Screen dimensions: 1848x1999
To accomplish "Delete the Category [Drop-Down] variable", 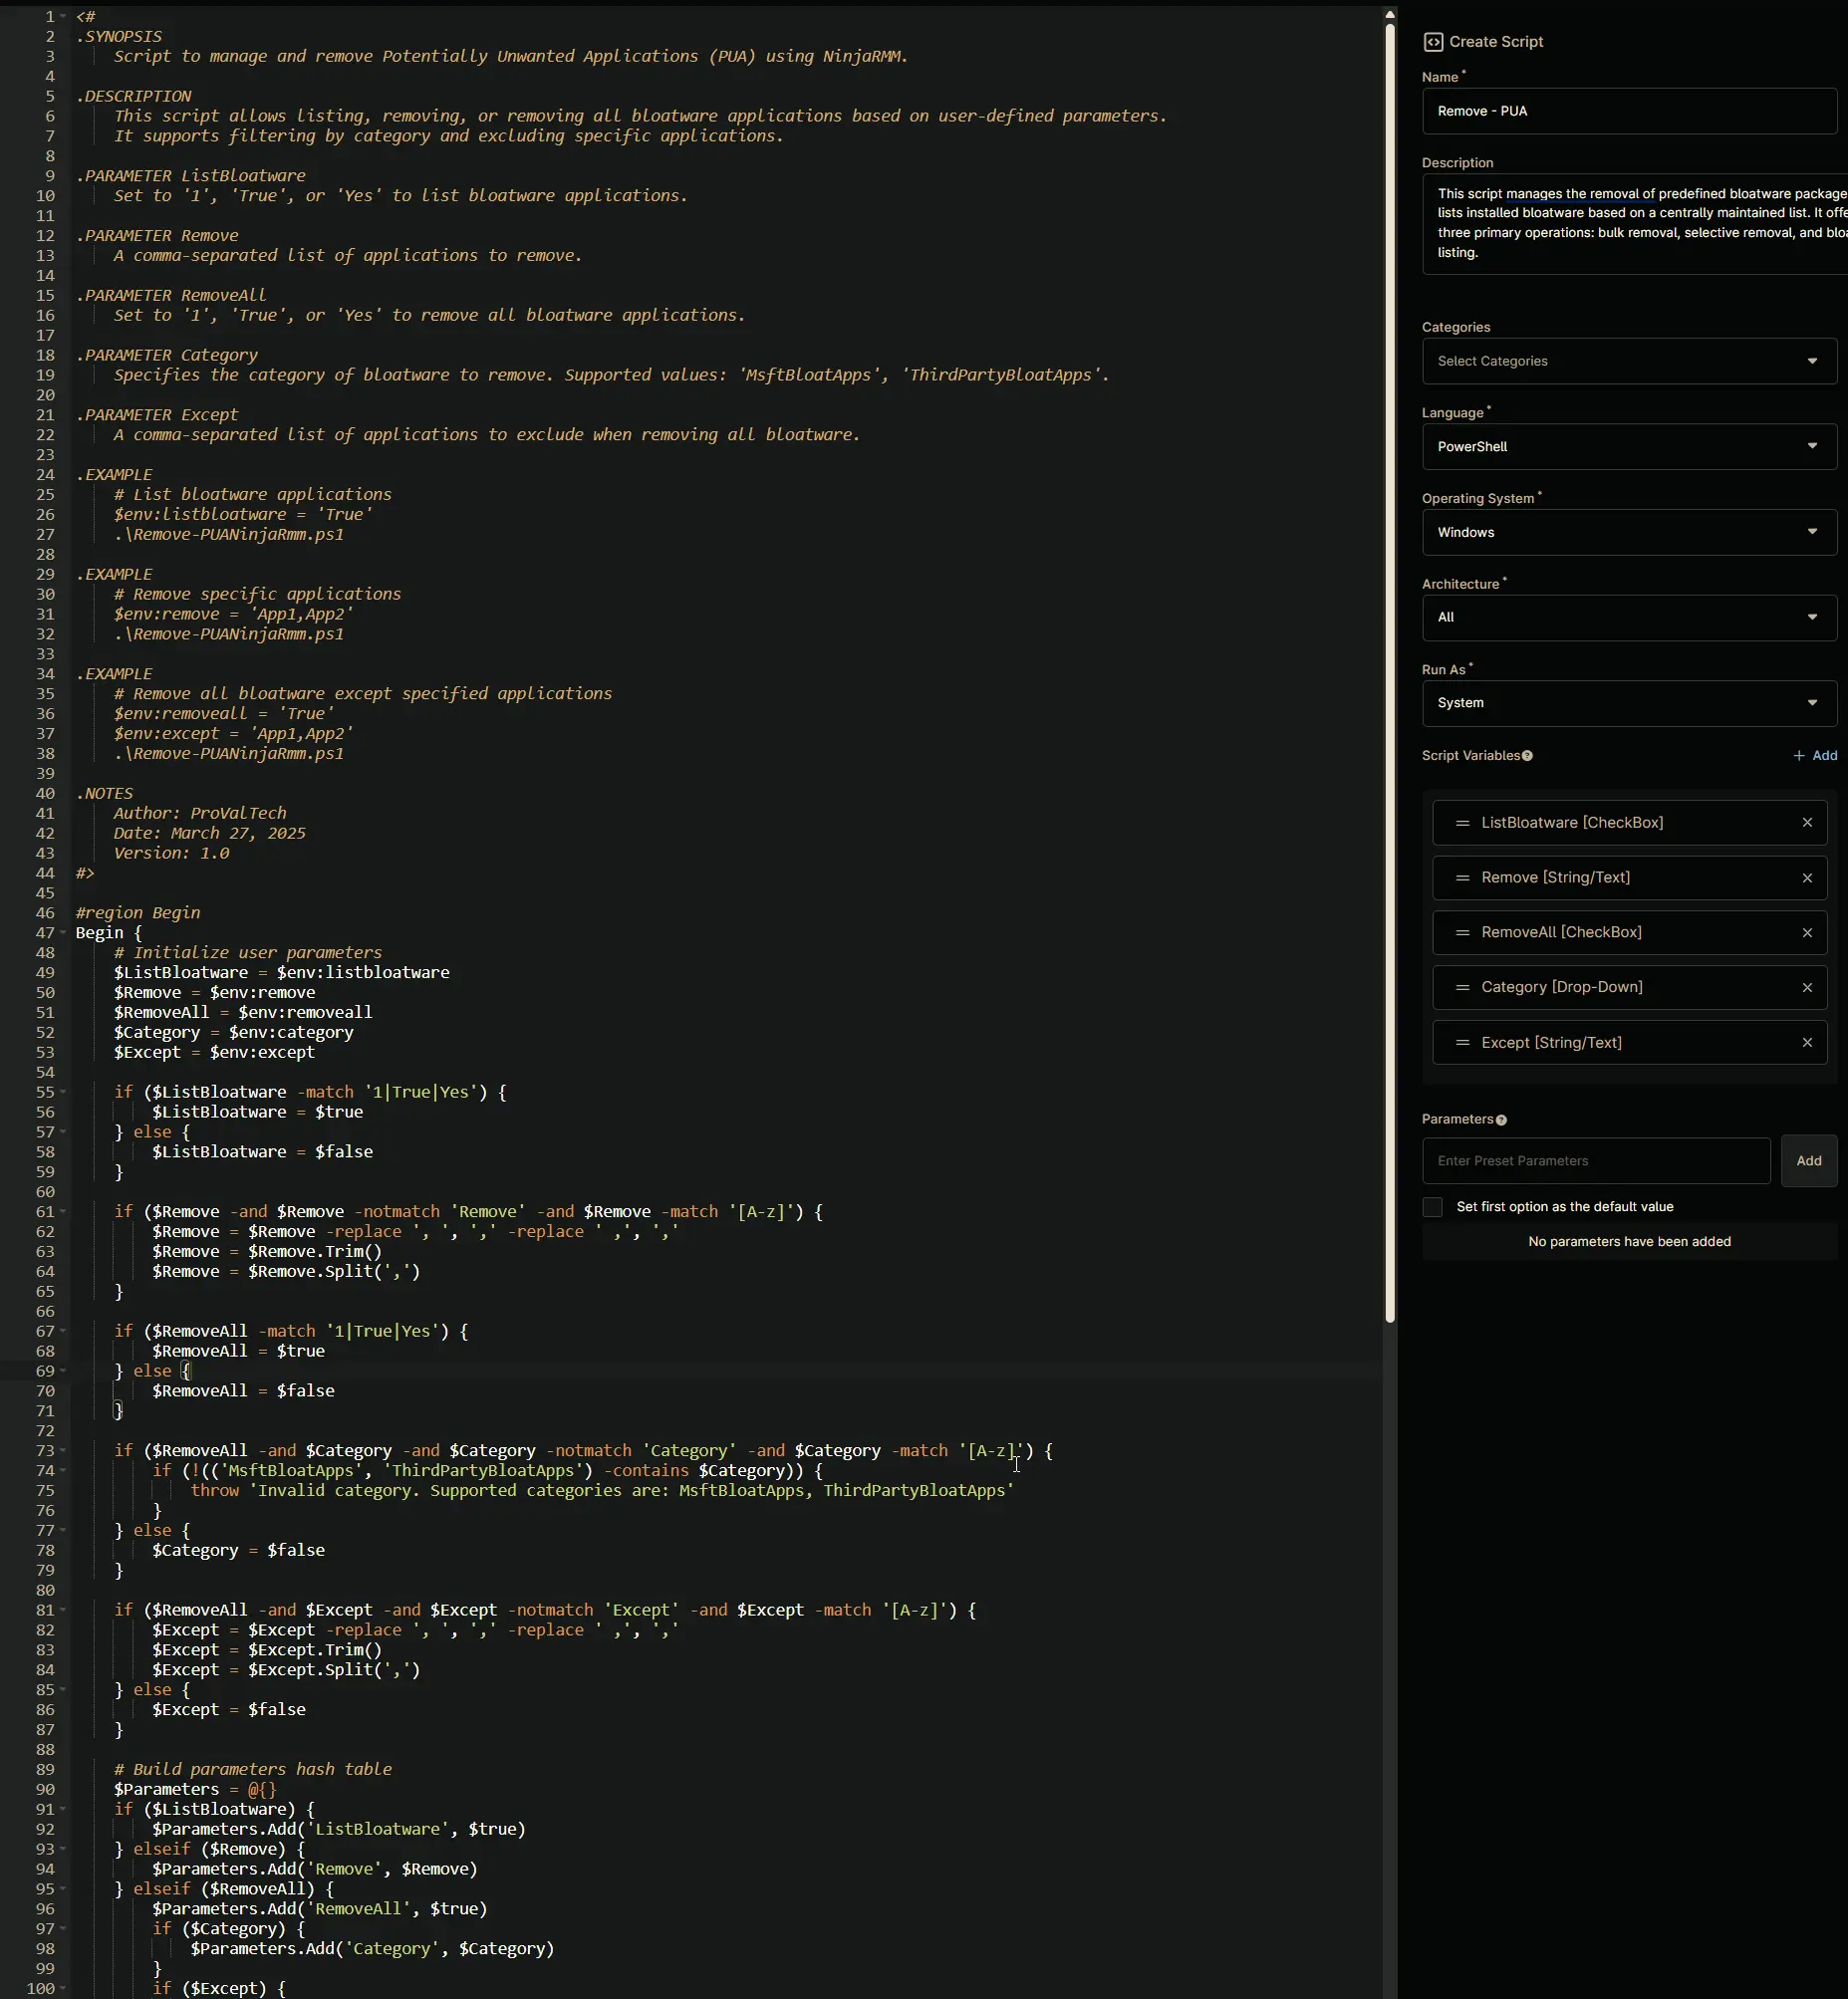I will (x=1806, y=988).
